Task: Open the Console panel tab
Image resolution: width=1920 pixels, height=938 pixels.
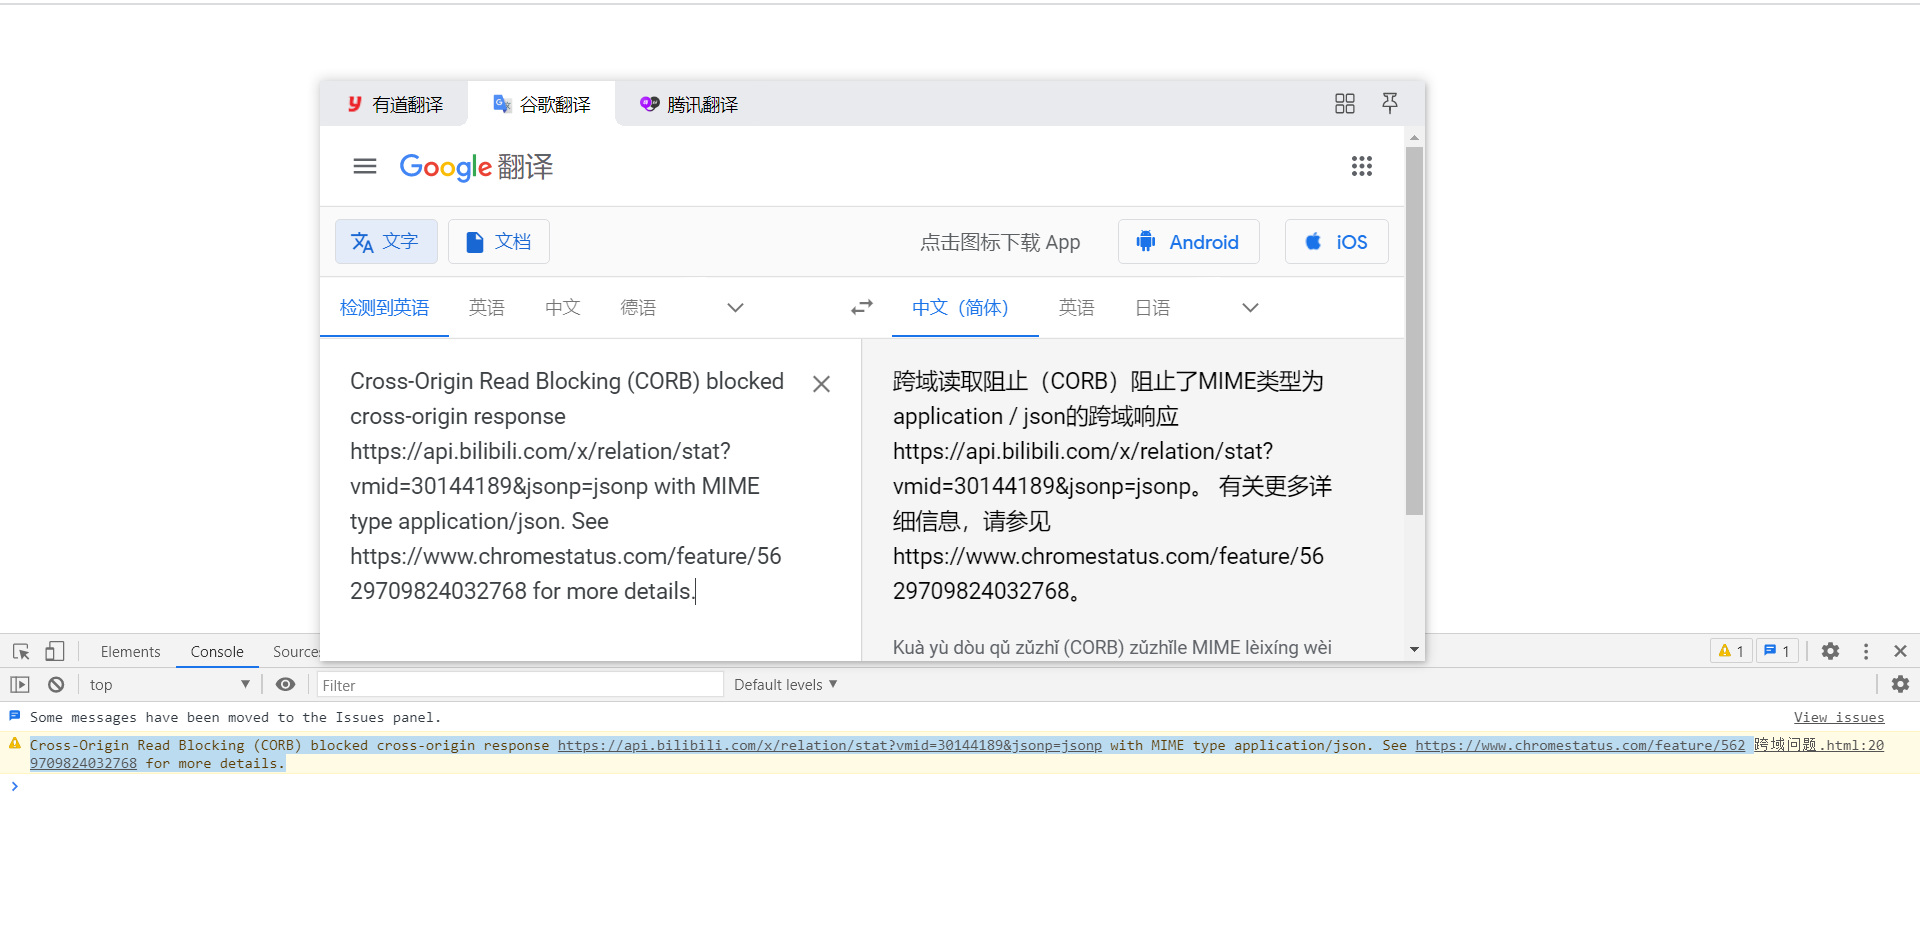Action: pyautogui.click(x=217, y=652)
